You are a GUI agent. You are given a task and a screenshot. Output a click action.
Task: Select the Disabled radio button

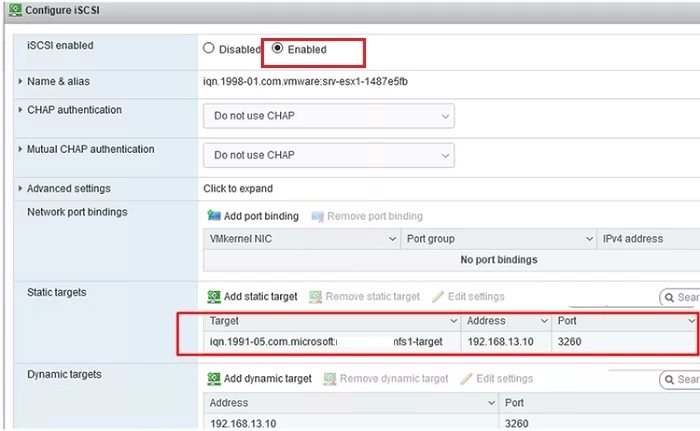click(x=208, y=48)
